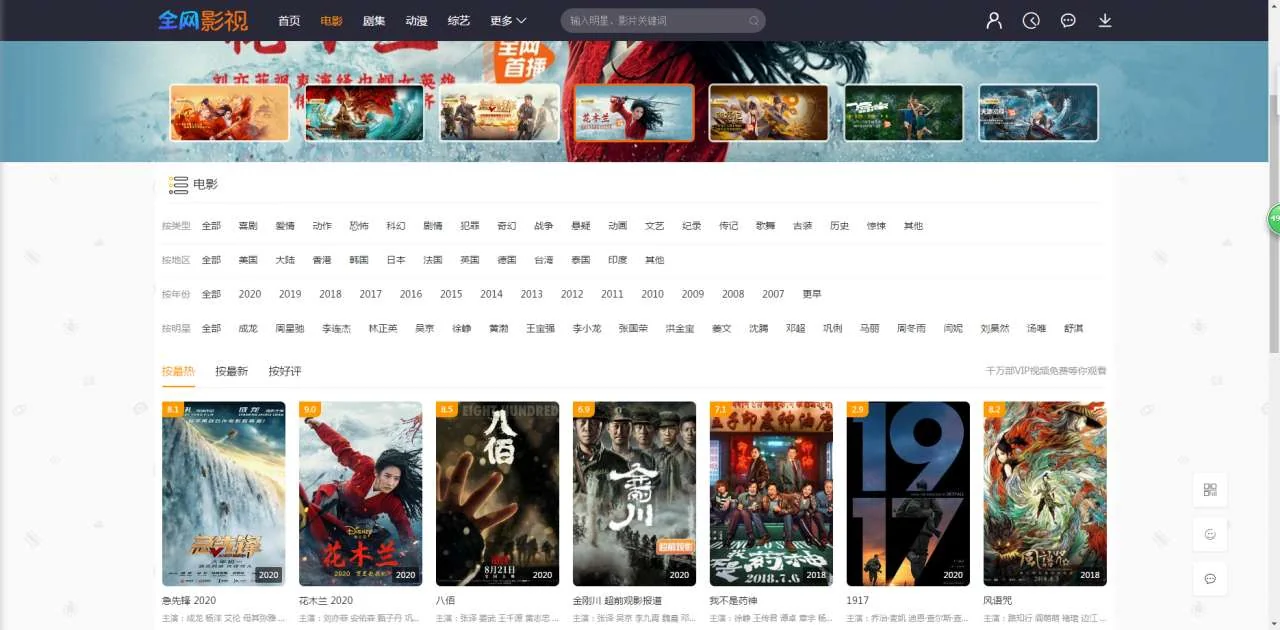Open 剧集 in top navigation
The height and width of the screenshot is (630, 1280).
[374, 21]
